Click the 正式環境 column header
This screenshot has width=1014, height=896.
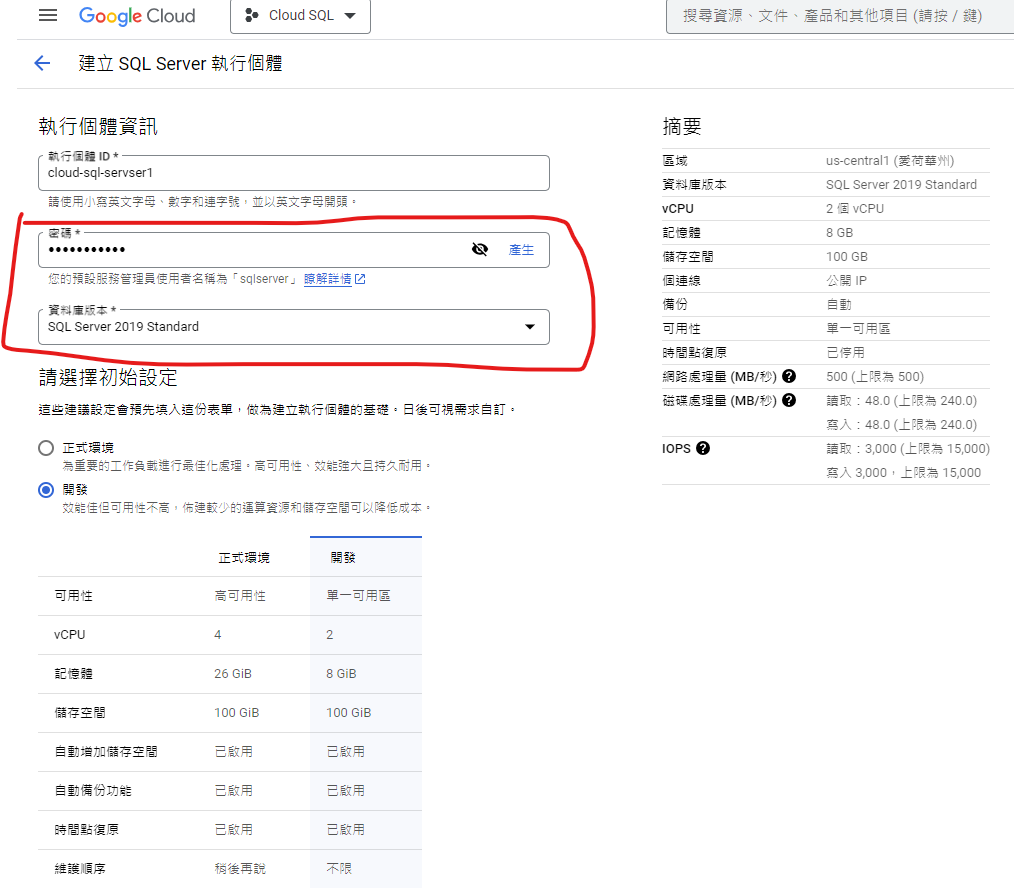(243, 558)
